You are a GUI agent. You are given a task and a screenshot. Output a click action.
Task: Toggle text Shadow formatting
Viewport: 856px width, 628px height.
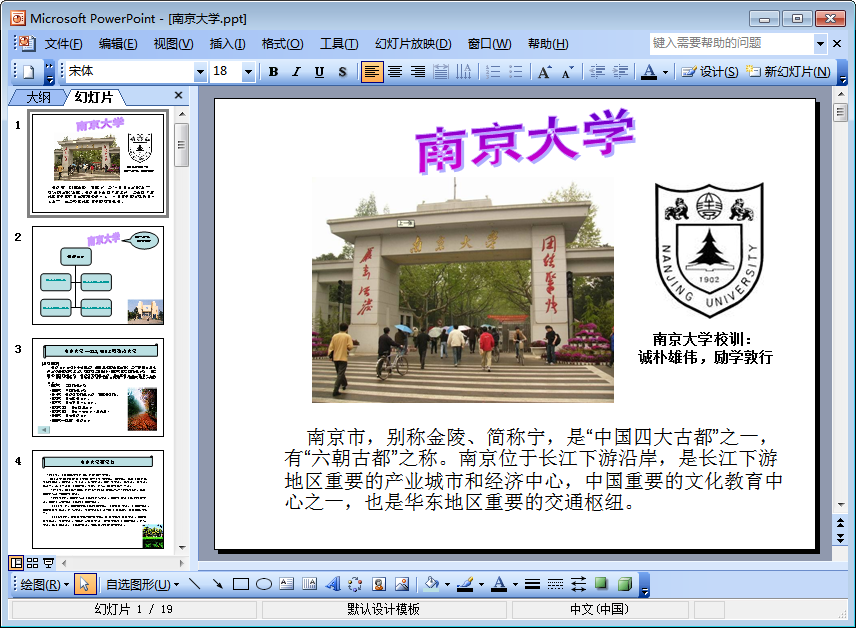point(342,72)
